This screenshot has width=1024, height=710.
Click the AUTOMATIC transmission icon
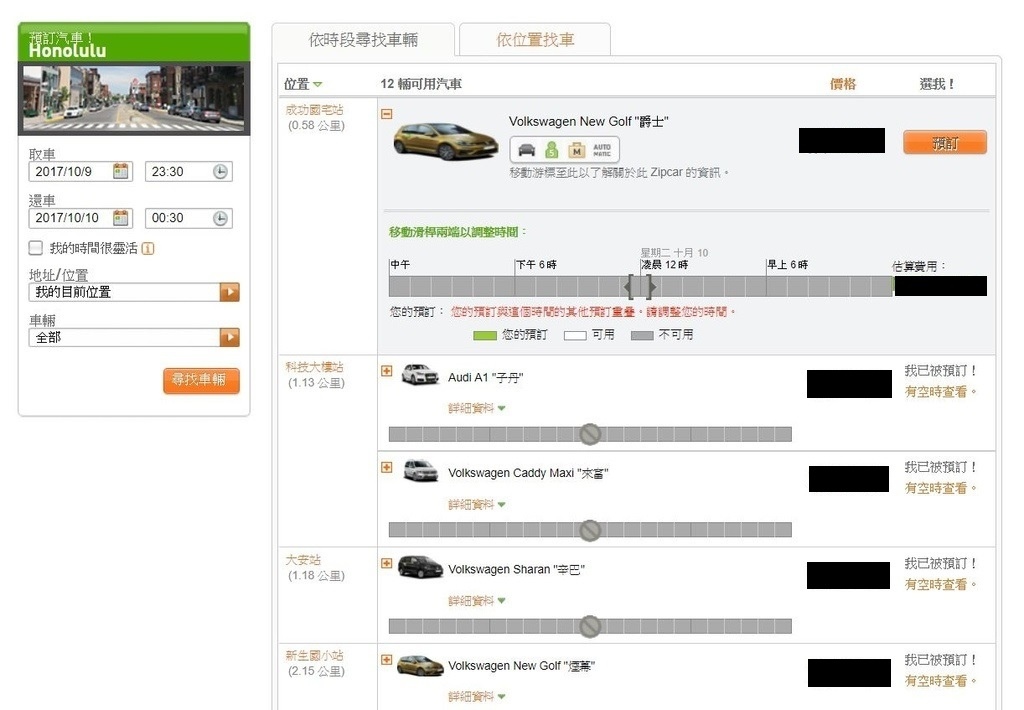click(x=602, y=150)
